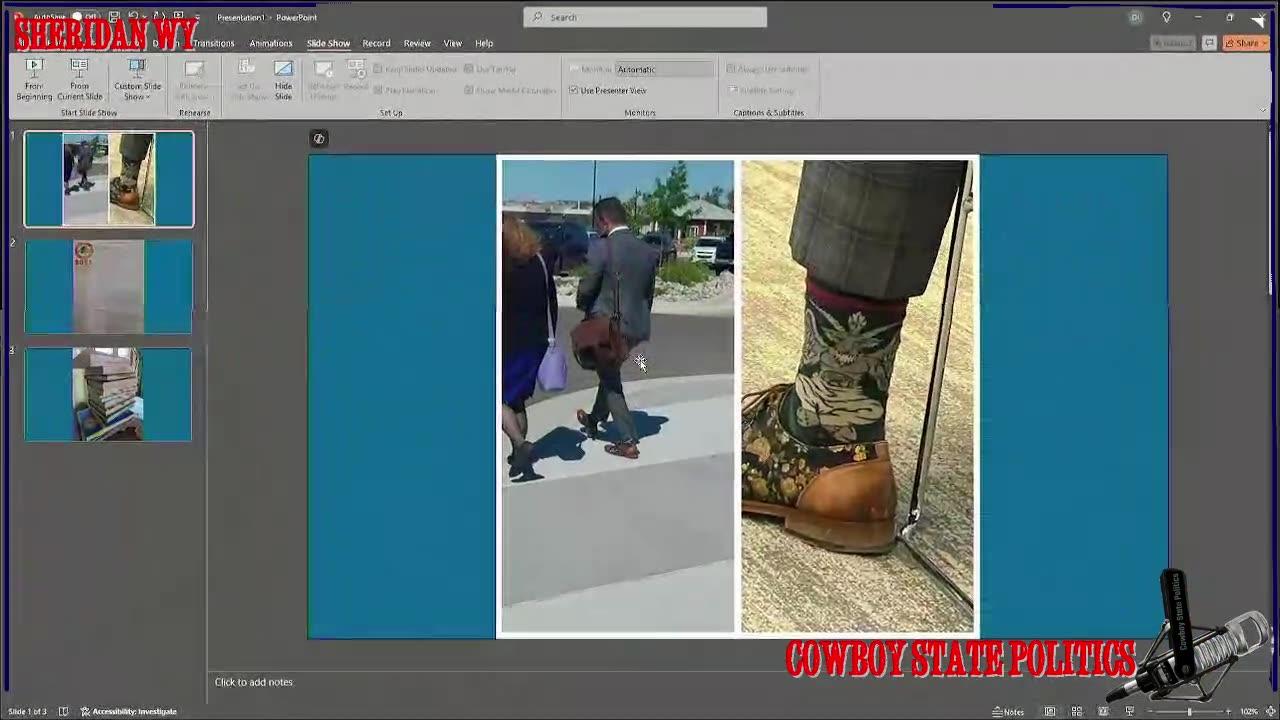Click the user account avatar

point(1135,17)
